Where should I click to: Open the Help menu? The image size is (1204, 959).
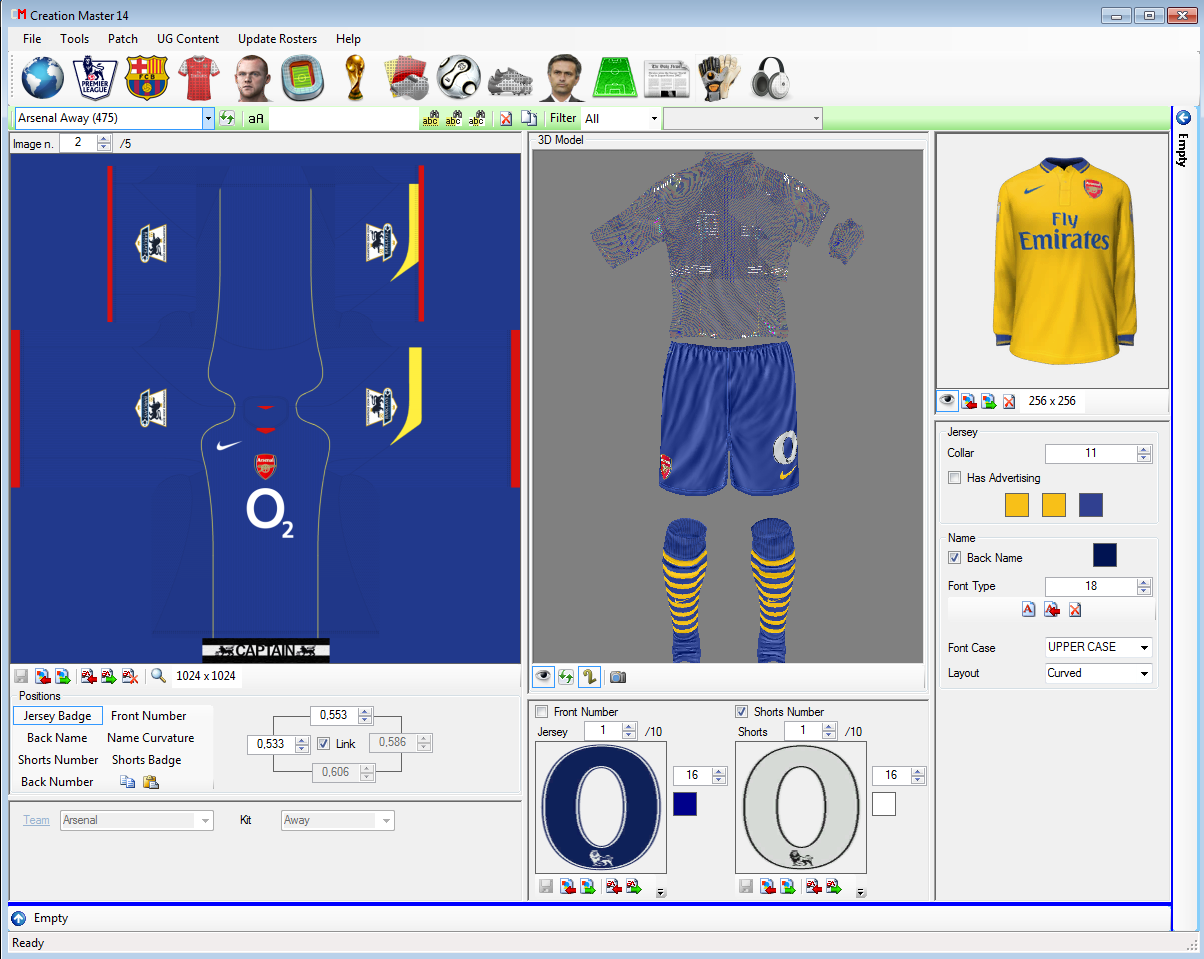click(x=348, y=39)
